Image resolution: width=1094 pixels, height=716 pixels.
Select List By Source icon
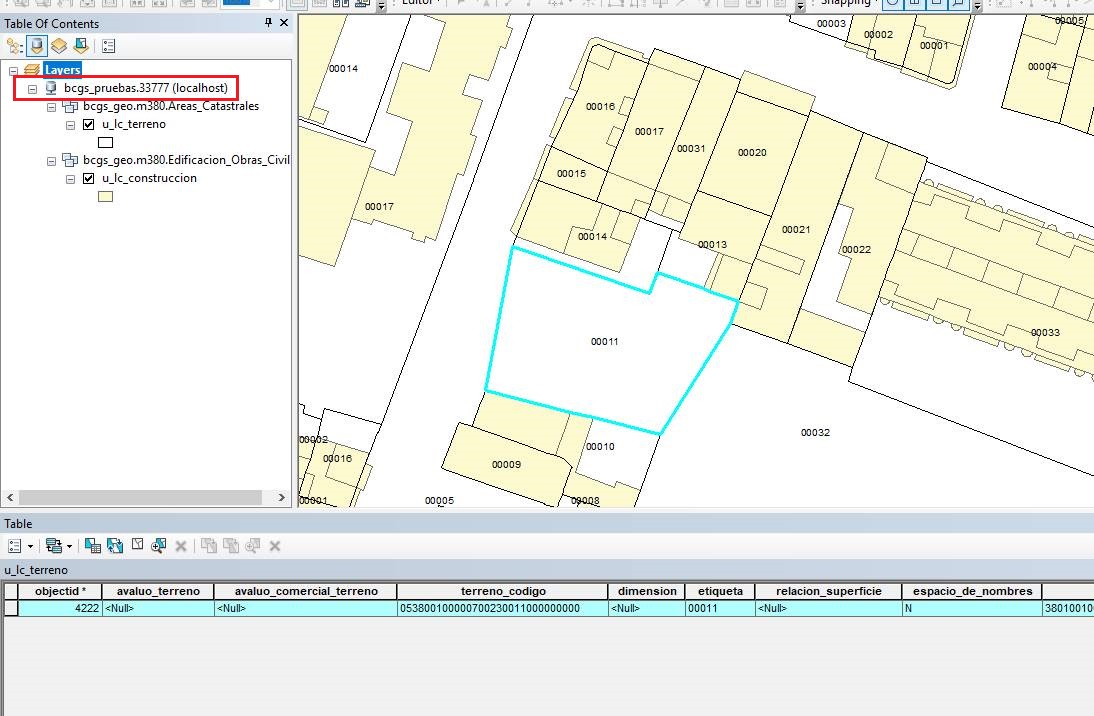[37, 46]
